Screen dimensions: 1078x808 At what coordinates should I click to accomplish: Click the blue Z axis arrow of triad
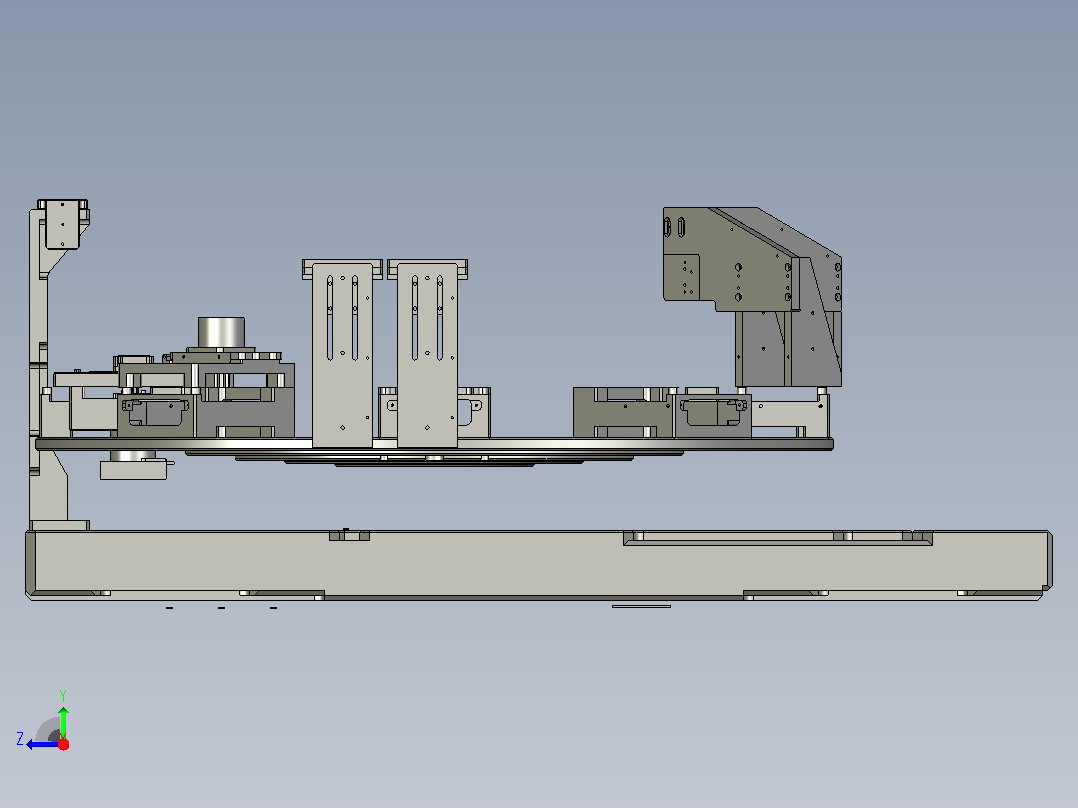[41, 745]
